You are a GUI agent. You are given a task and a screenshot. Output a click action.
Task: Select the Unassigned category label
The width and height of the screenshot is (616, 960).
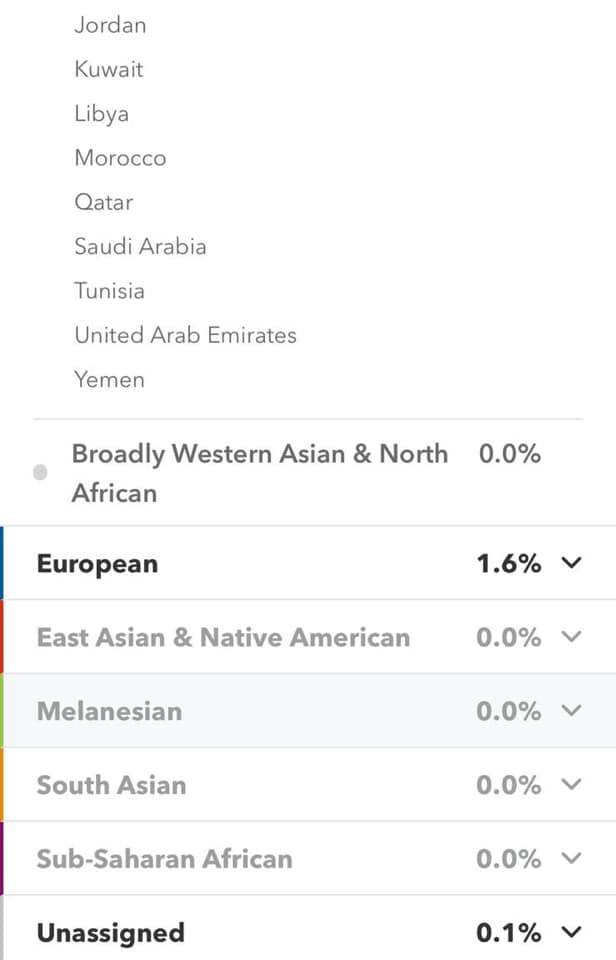(110, 934)
